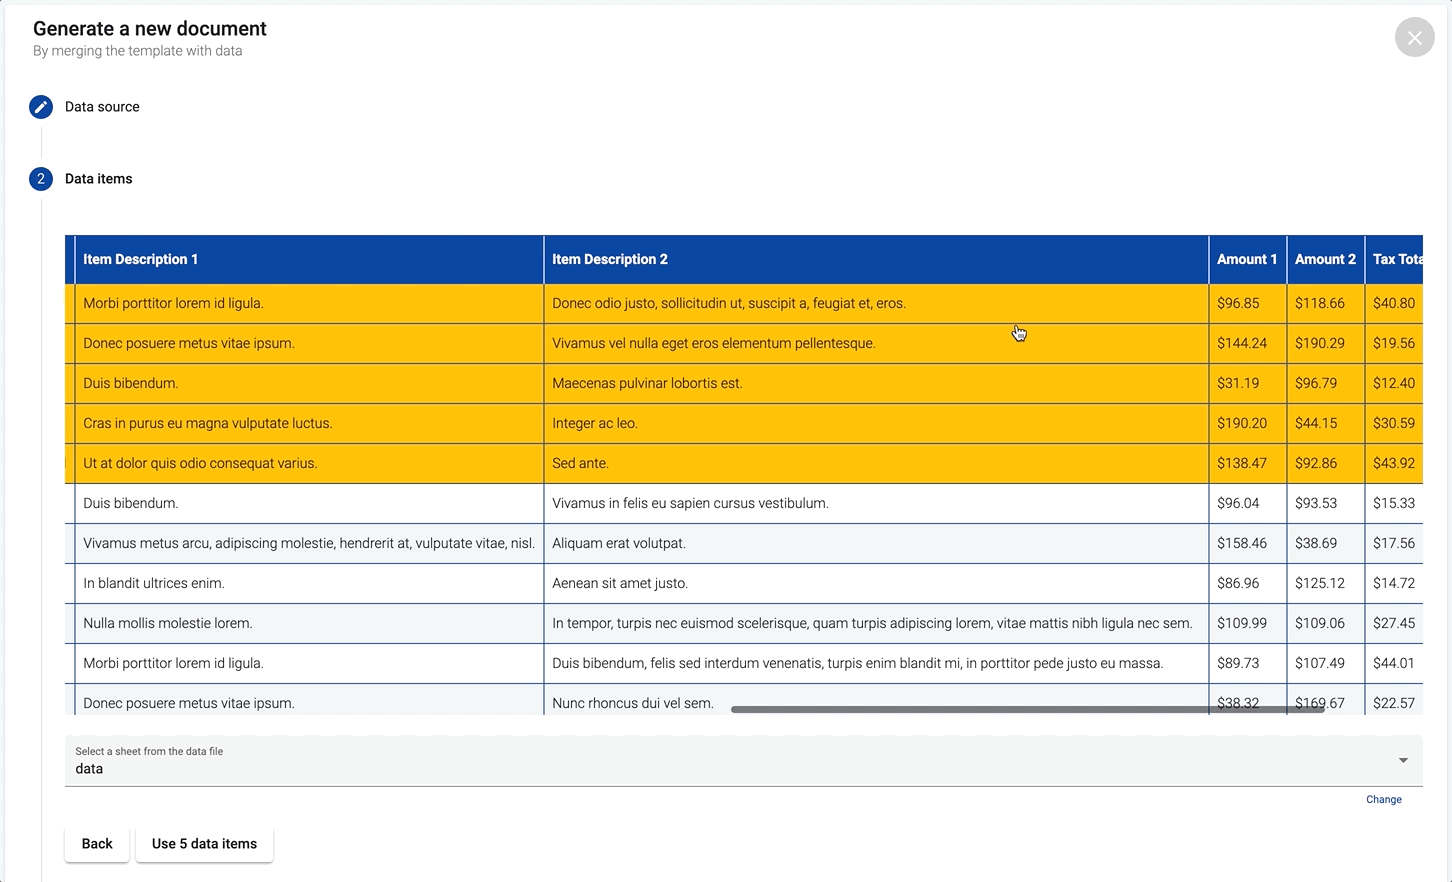The width and height of the screenshot is (1452, 882).
Task: Click the $14.72 tax cell
Action: [1394, 584]
